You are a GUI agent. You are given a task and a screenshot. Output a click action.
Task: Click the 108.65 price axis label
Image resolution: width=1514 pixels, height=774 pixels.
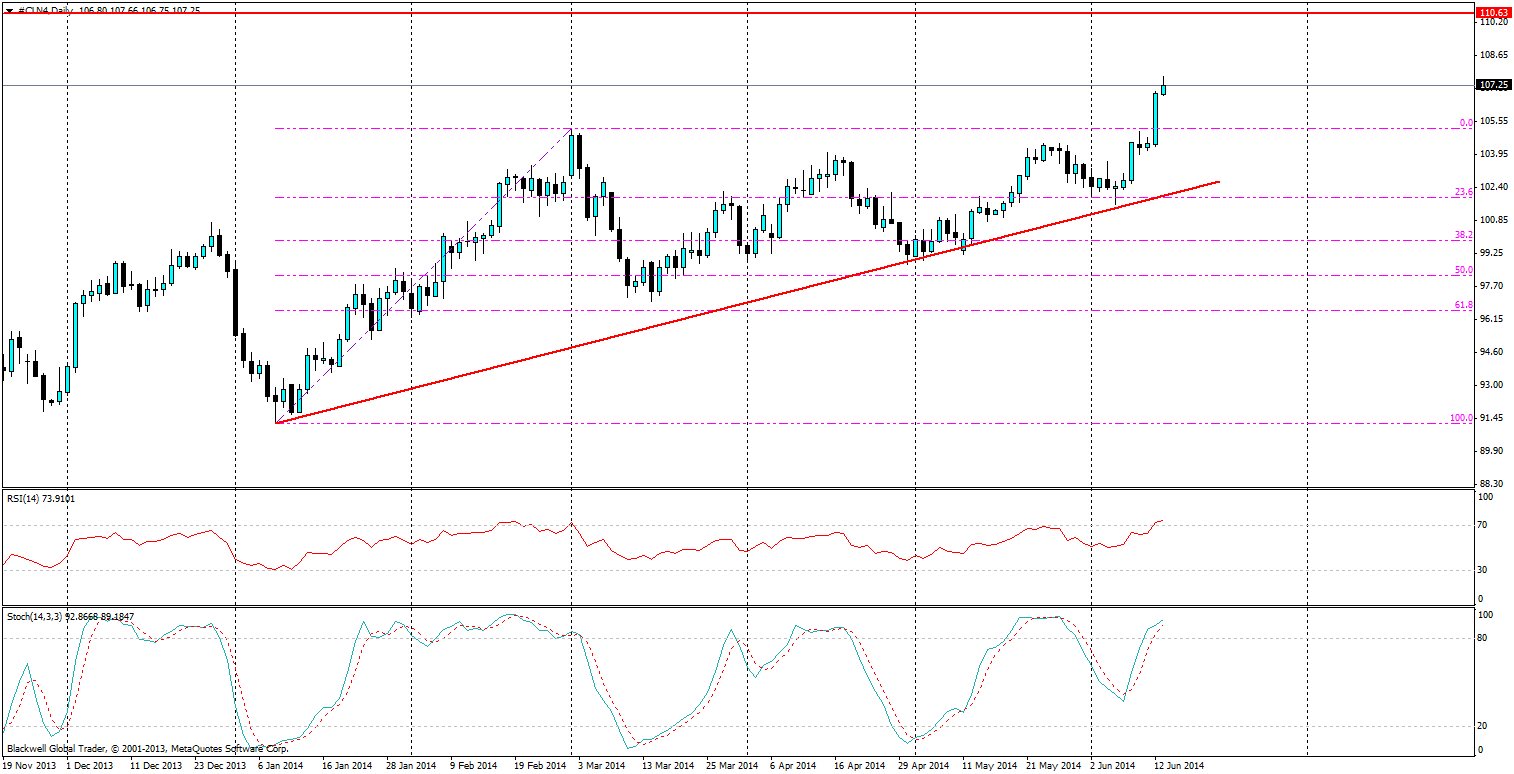point(1493,55)
